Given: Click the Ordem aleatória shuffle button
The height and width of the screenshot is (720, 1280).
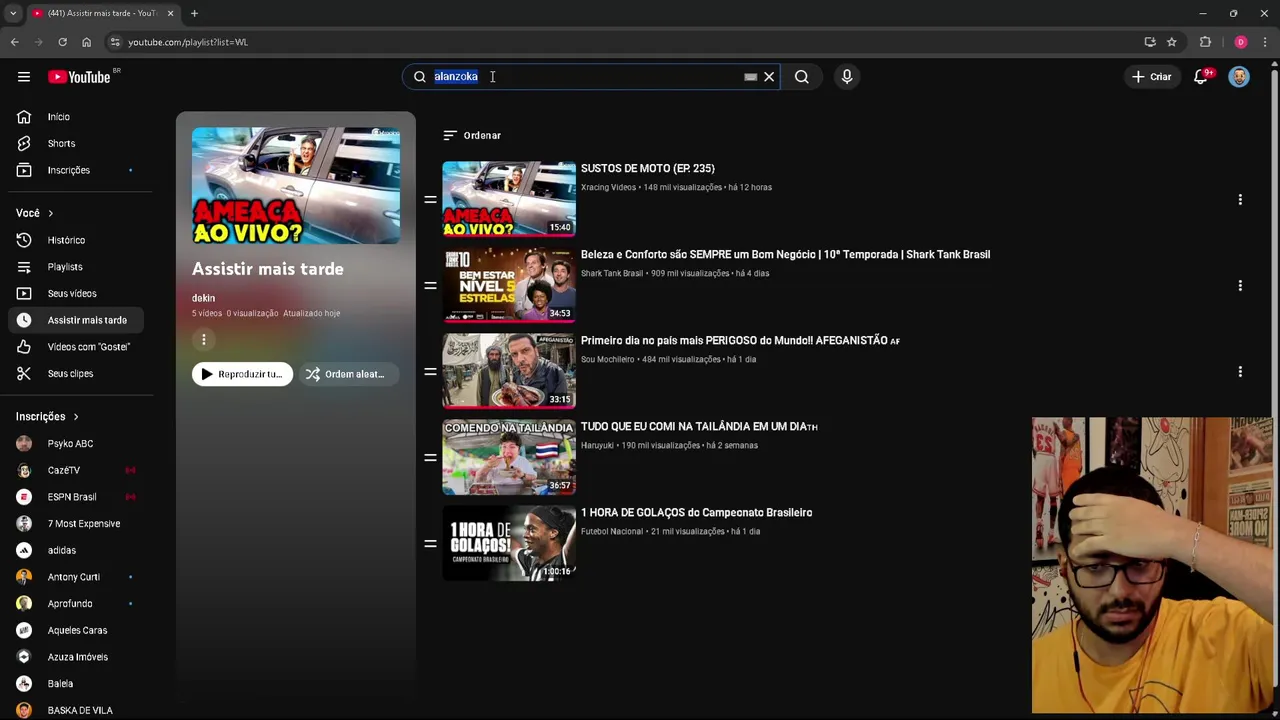Looking at the screenshot, I should (x=348, y=374).
